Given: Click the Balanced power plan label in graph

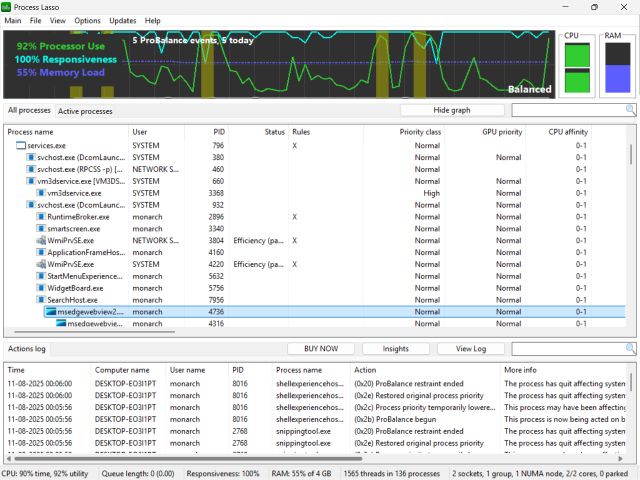Looking at the screenshot, I should [529, 89].
